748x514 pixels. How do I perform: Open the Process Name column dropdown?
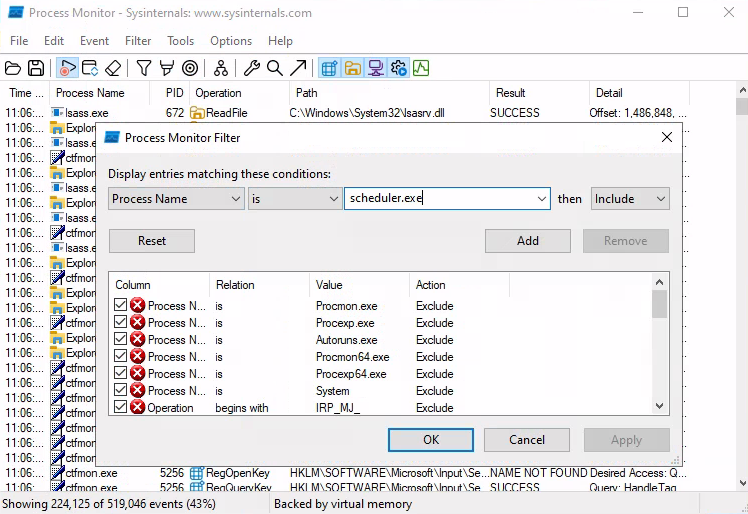tap(176, 199)
